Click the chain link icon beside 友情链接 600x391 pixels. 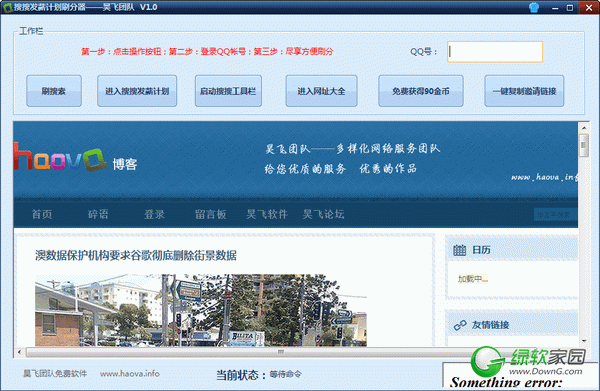[x=460, y=325]
